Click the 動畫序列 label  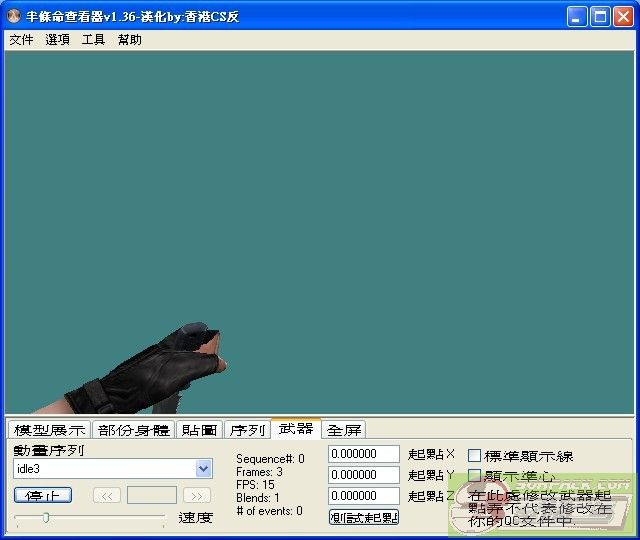tap(49, 450)
